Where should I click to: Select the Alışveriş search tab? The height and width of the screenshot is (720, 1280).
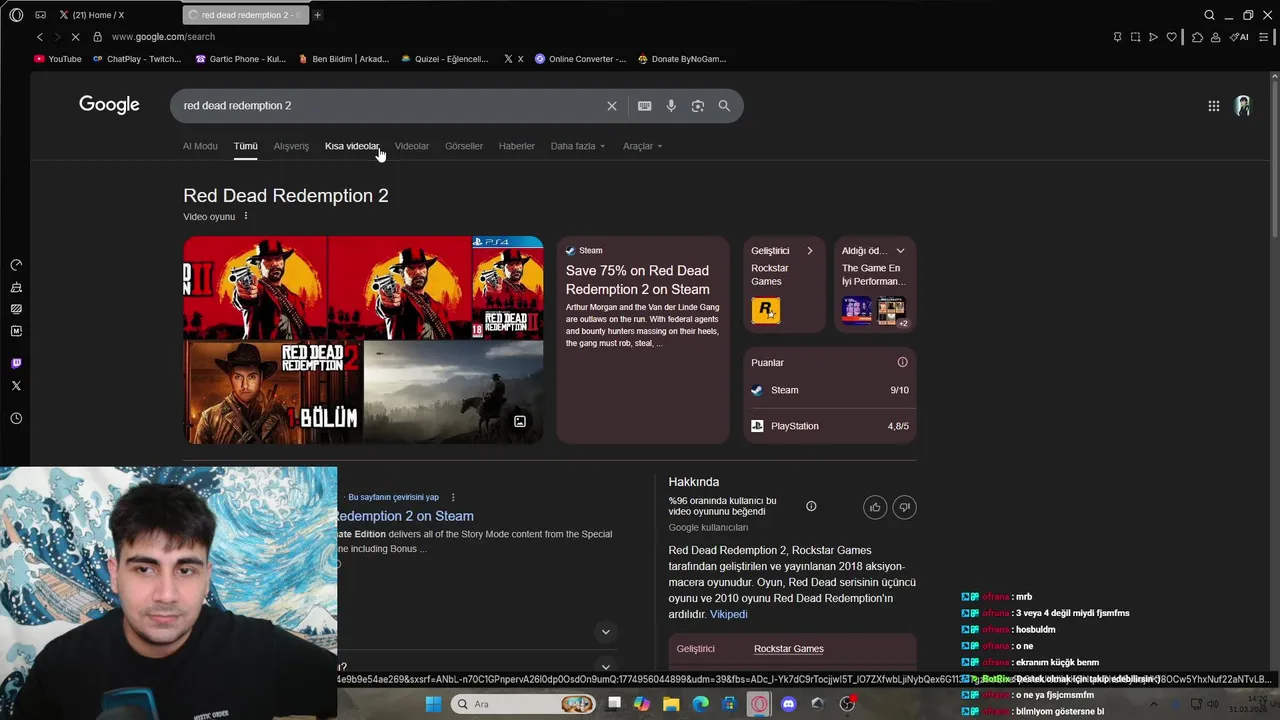291,146
